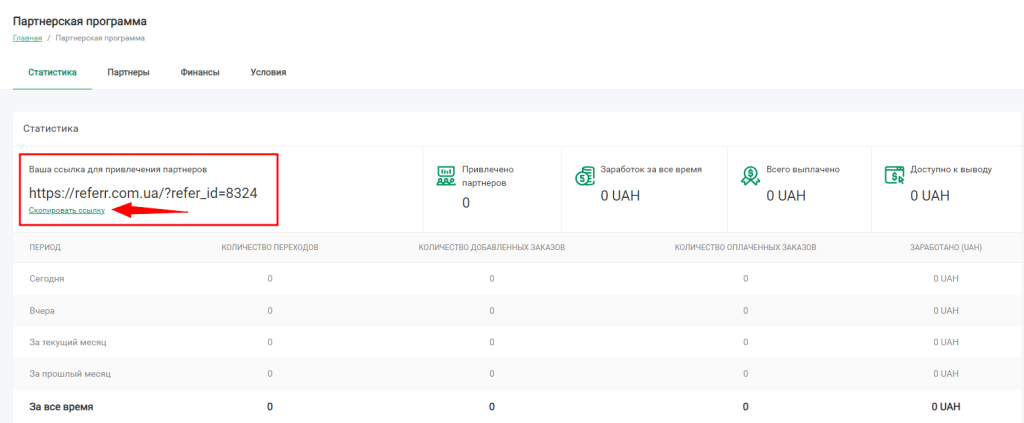Switch to the Партнеры tab
This screenshot has width=1024, height=423.
pos(128,72)
